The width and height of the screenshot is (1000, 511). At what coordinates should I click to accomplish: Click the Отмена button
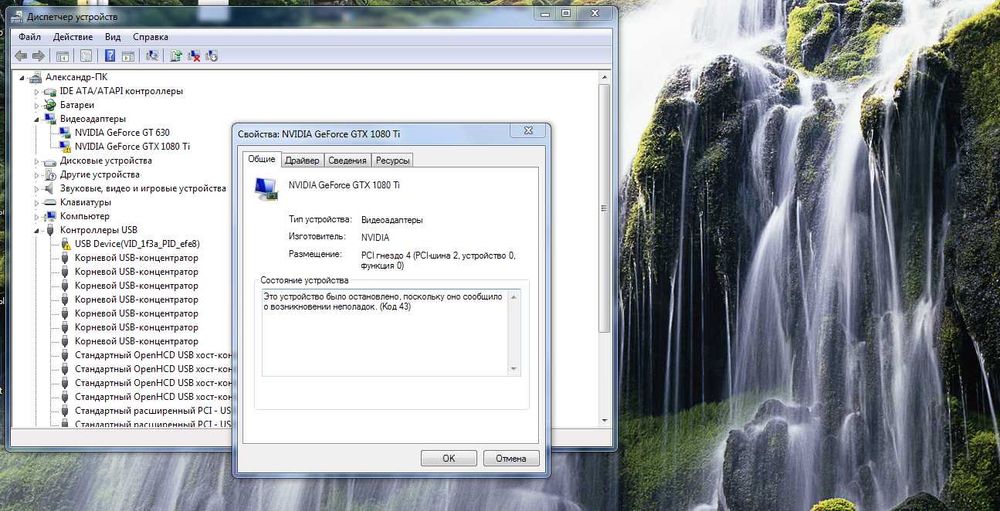tap(511, 458)
